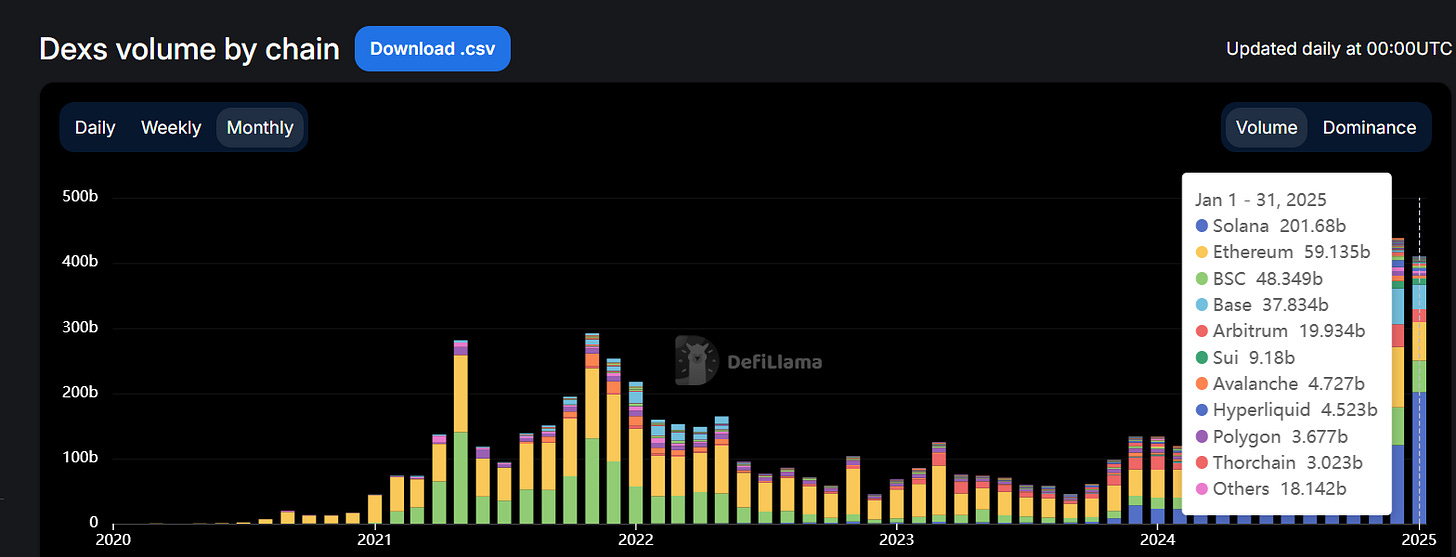Click the January 2025 bar under dashed line

[x=1419, y=390]
